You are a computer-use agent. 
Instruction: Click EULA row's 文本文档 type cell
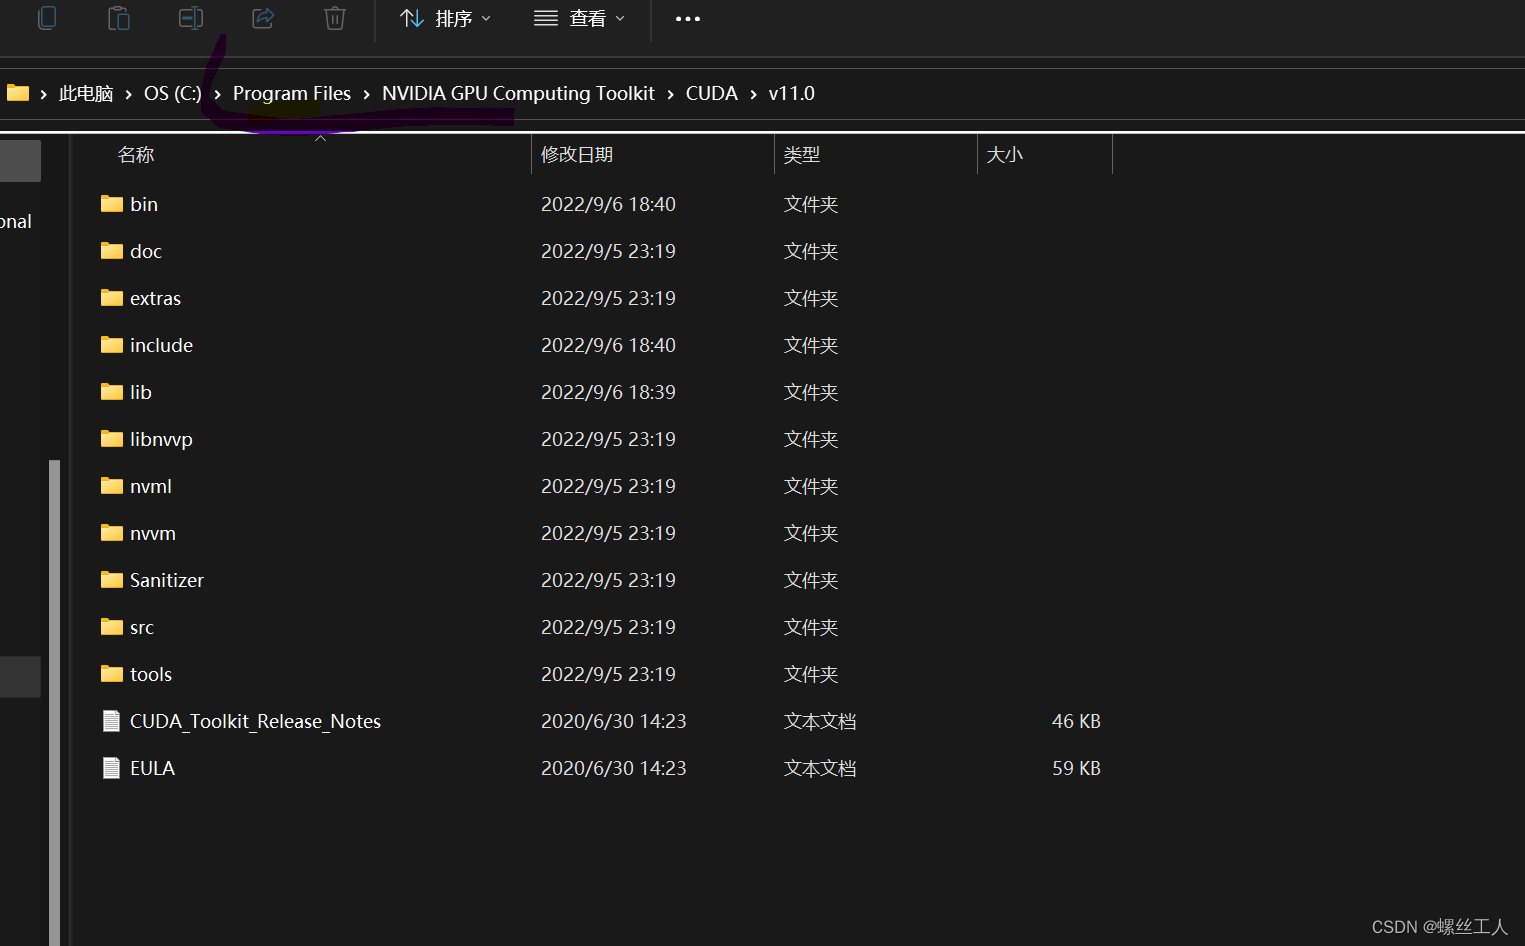pyautogui.click(x=820, y=768)
